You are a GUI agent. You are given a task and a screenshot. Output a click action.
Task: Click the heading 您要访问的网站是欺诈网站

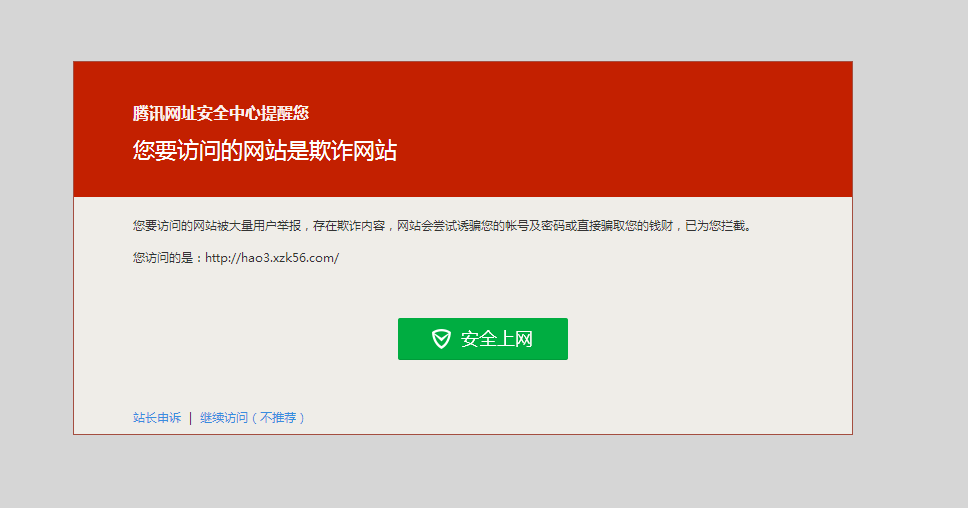tap(265, 151)
